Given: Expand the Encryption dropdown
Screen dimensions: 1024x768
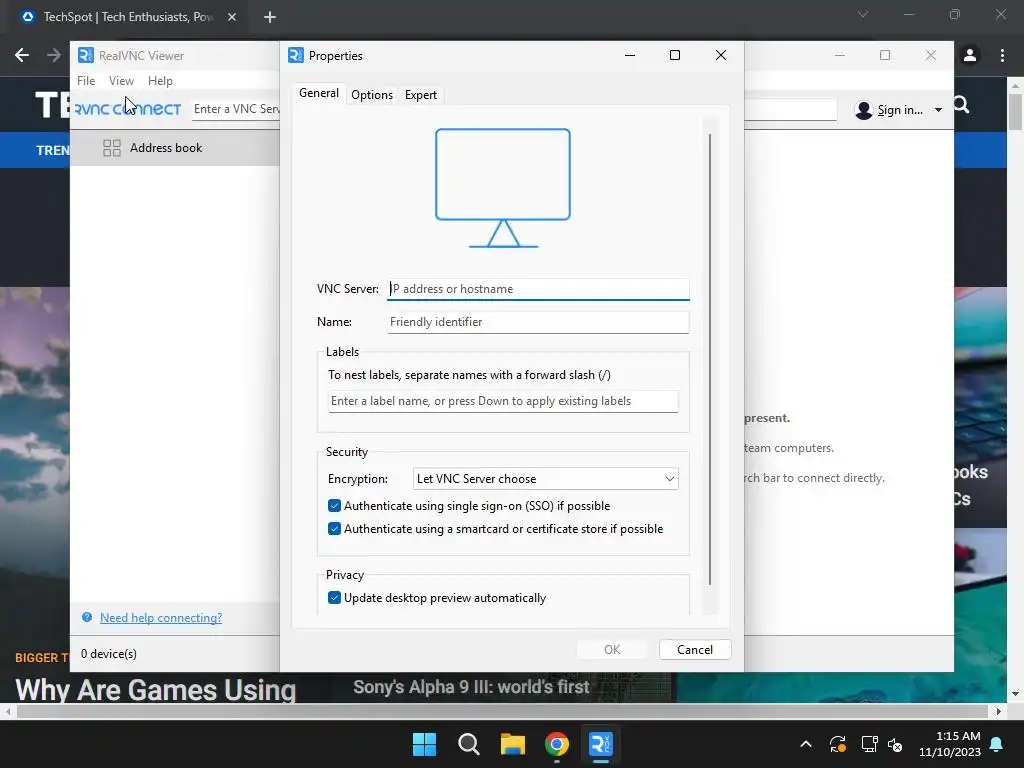Looking at the screenshot, I should click(x=545, y=479).
